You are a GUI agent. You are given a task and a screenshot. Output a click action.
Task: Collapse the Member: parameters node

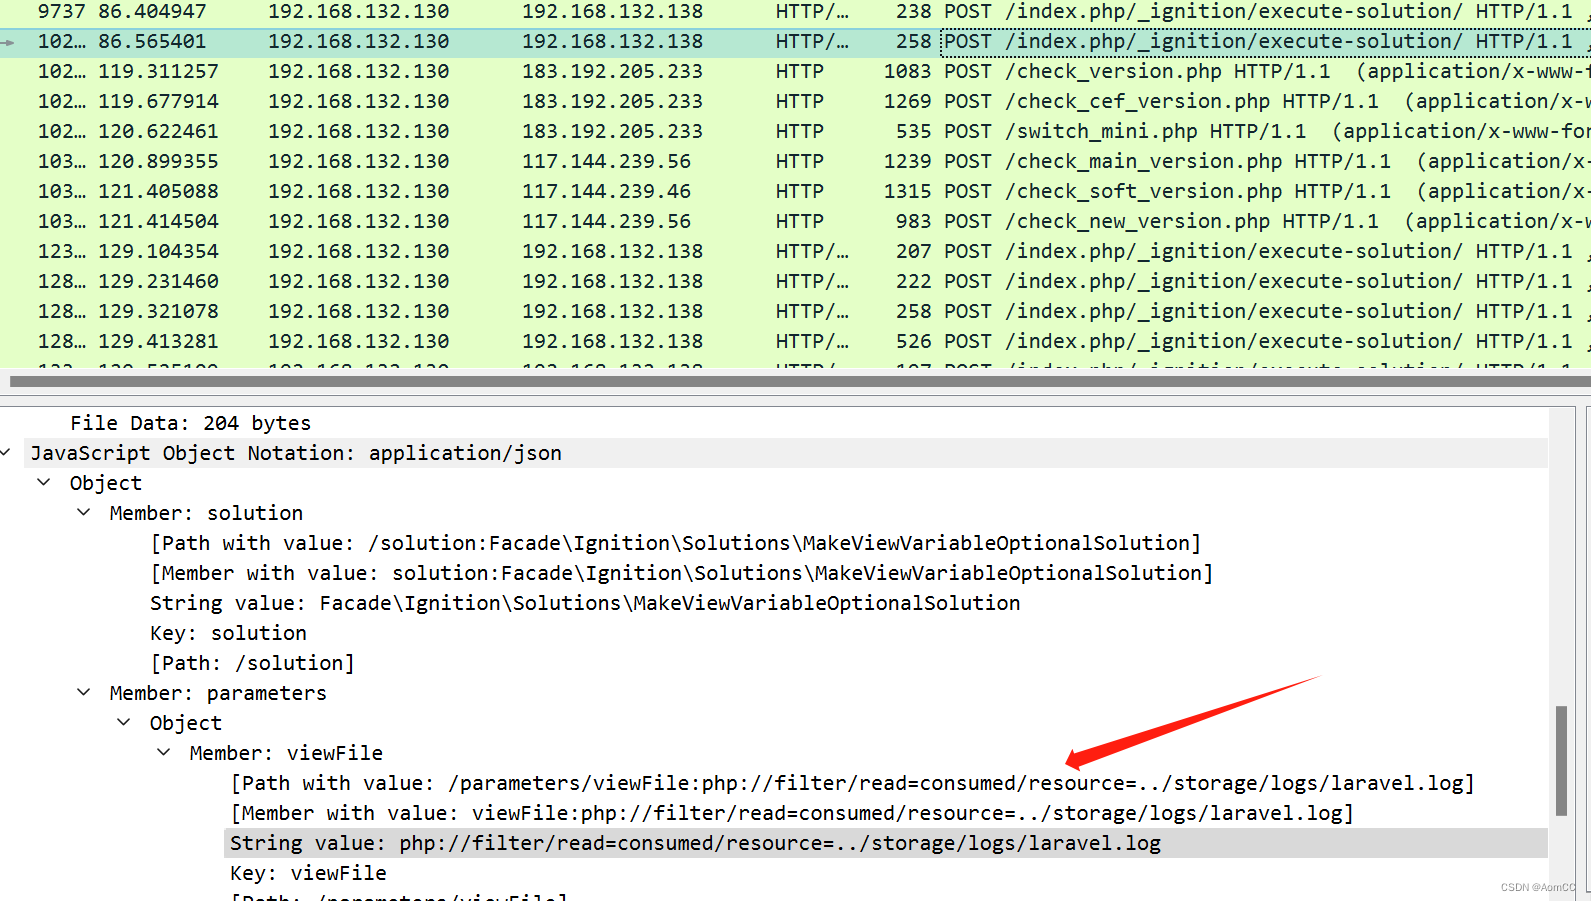(84, 693)
